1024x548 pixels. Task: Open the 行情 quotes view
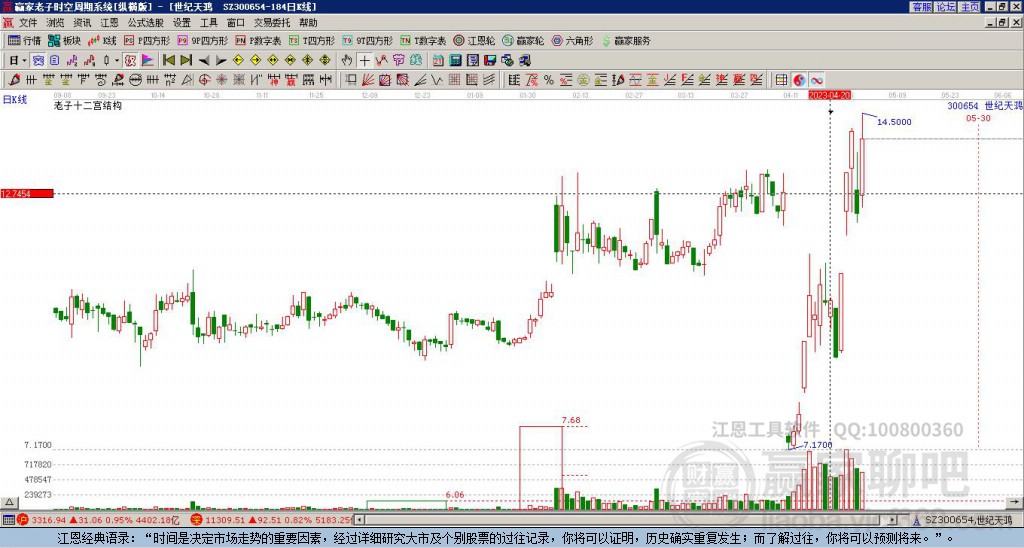pyautogui.click(x=24, y=40)
